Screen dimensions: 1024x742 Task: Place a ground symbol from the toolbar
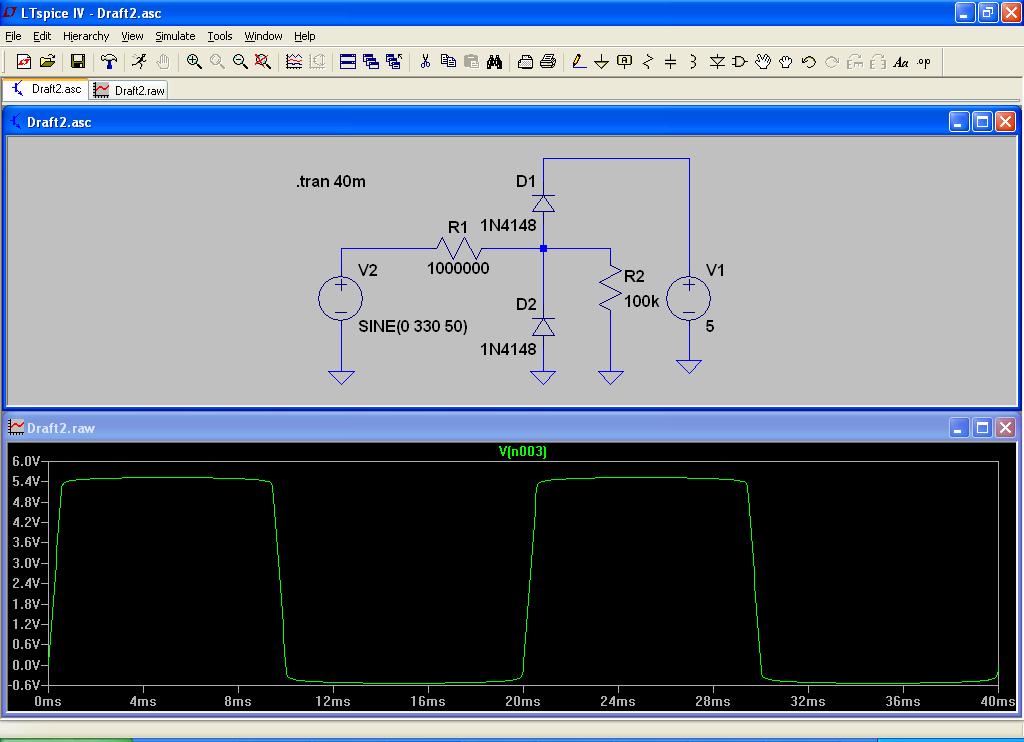[601, 61]
